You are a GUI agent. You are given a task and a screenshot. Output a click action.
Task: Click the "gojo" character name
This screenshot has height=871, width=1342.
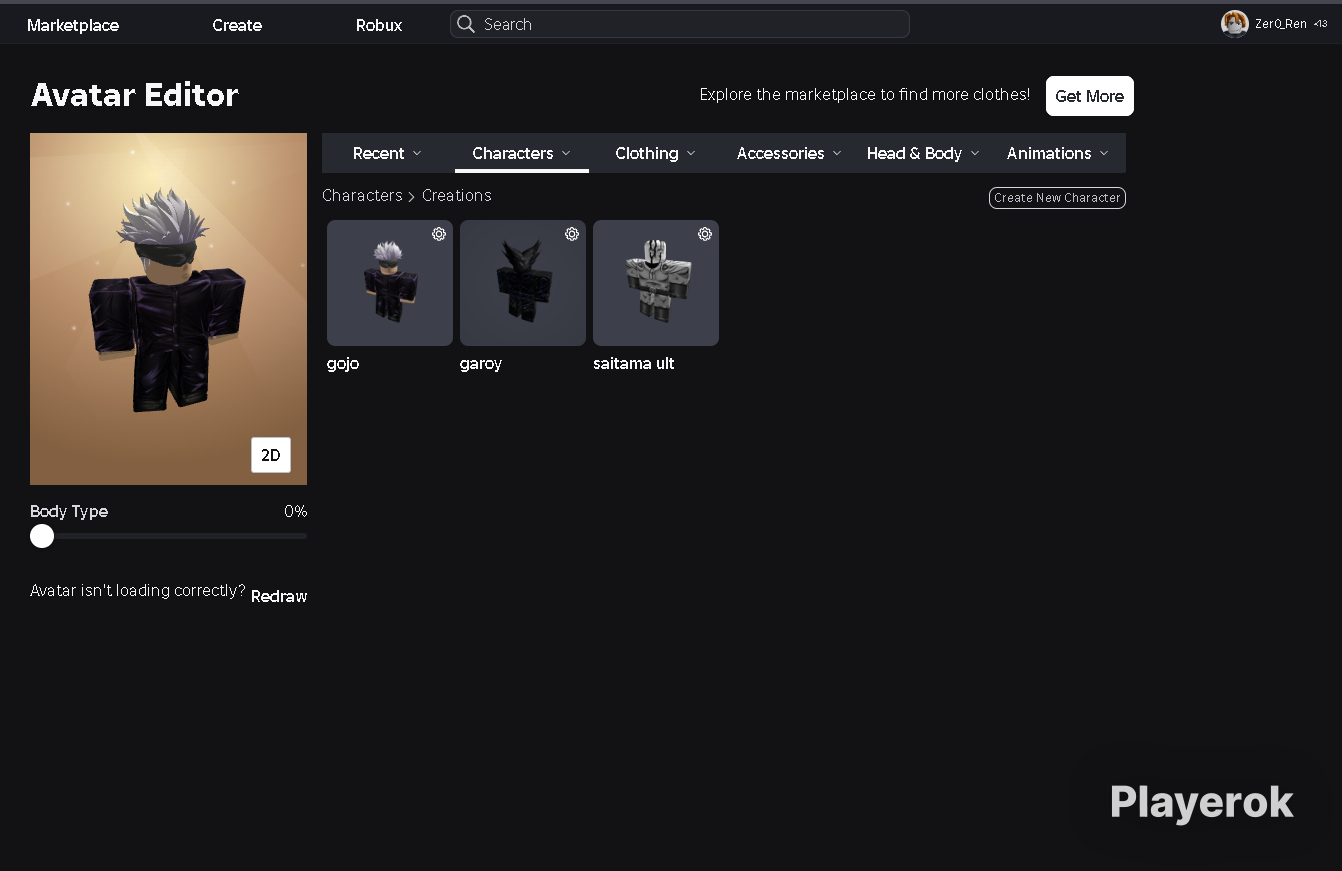[343, 364]
